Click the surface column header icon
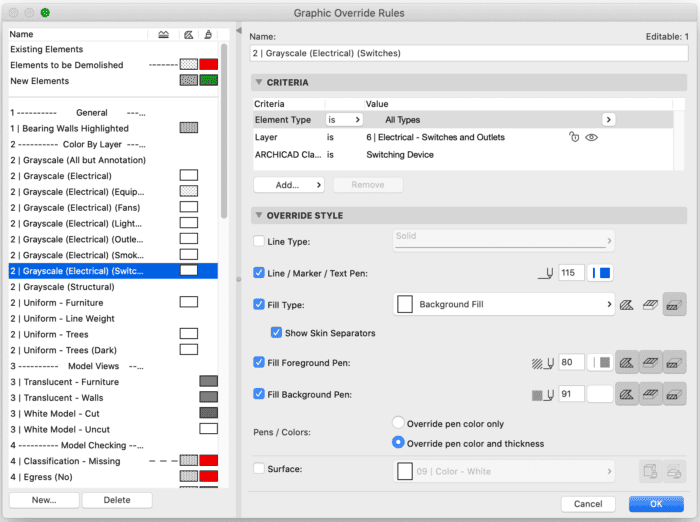 (x=208, y=34)
